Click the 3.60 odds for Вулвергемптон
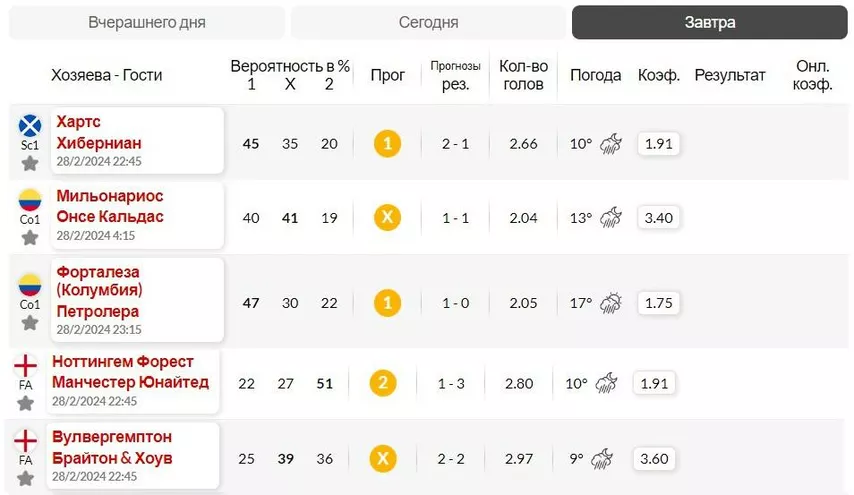Viewport: 854px width, 495px height. pyautogui.click(x=654, y=459)
